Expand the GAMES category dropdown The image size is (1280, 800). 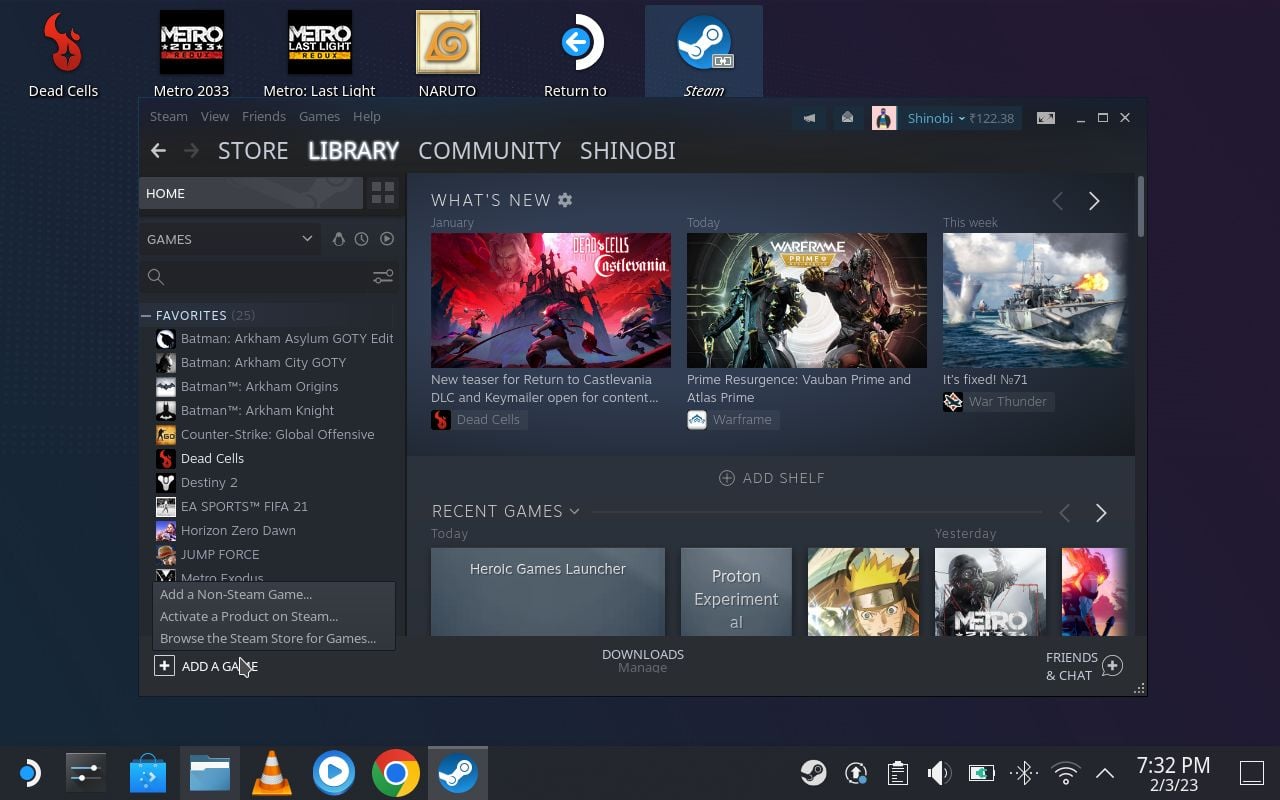point(228,239)
